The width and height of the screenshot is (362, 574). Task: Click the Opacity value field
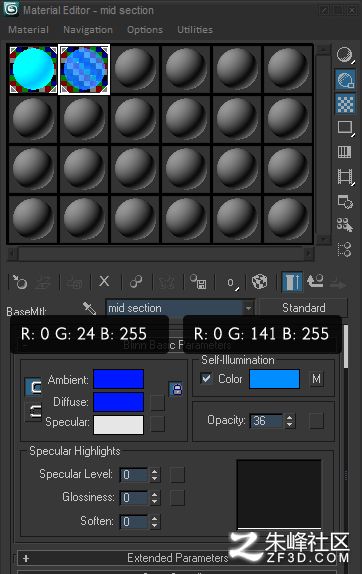coord(266,421)
